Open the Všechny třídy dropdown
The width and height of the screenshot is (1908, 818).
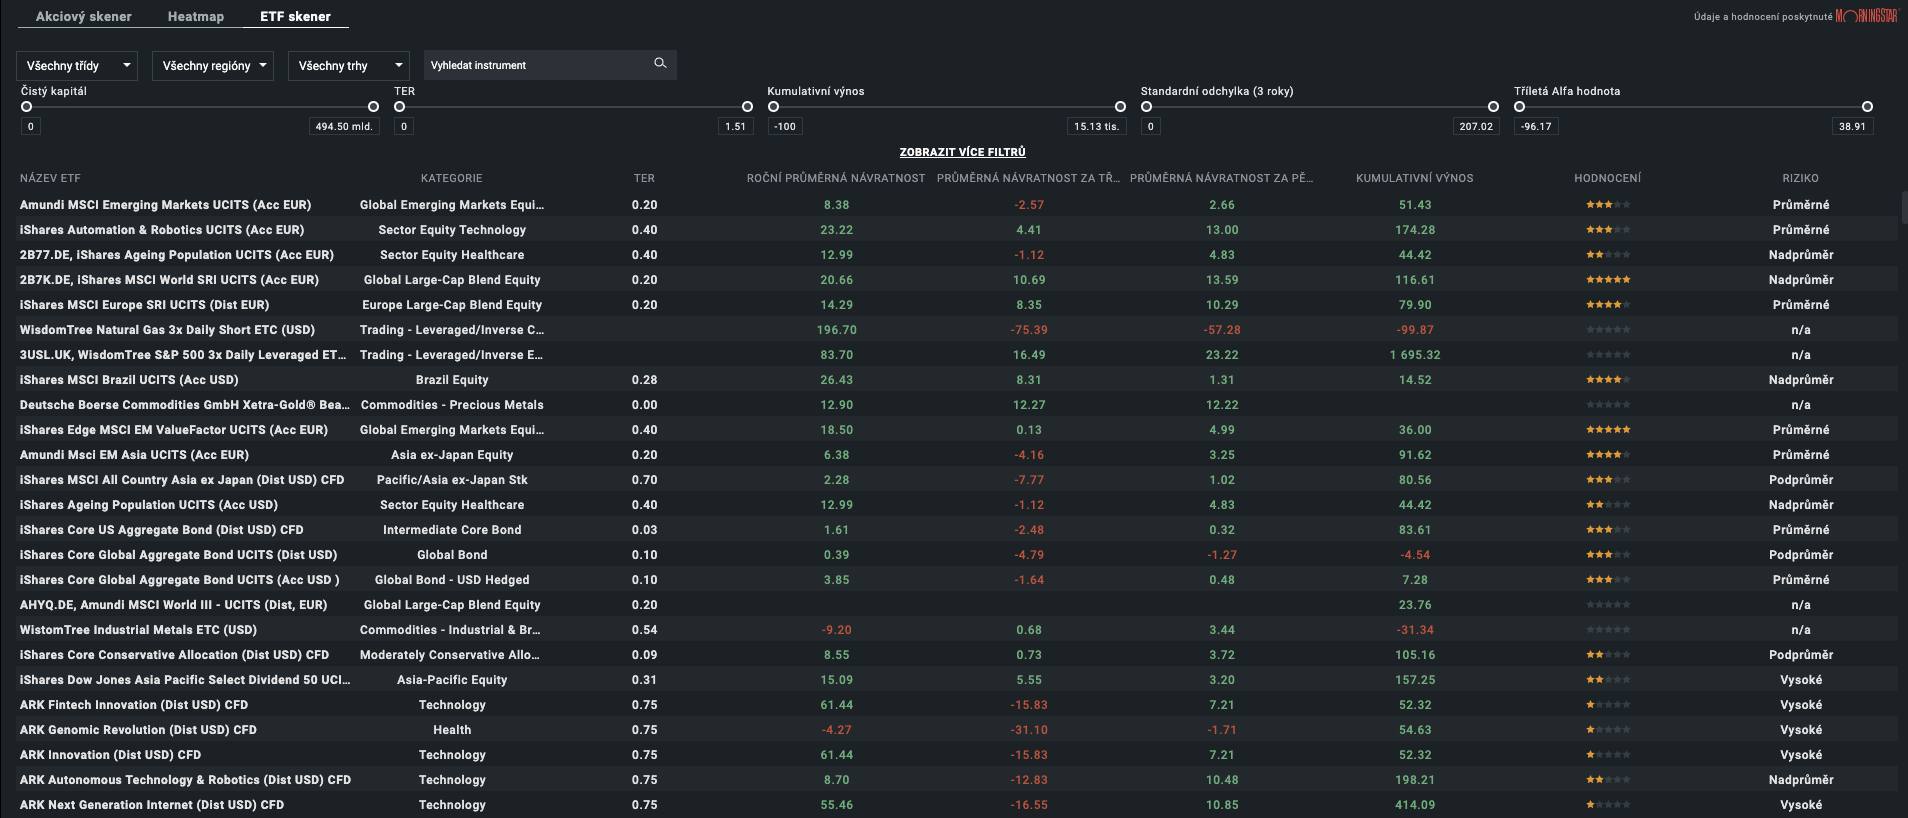(x=78, y=66)
